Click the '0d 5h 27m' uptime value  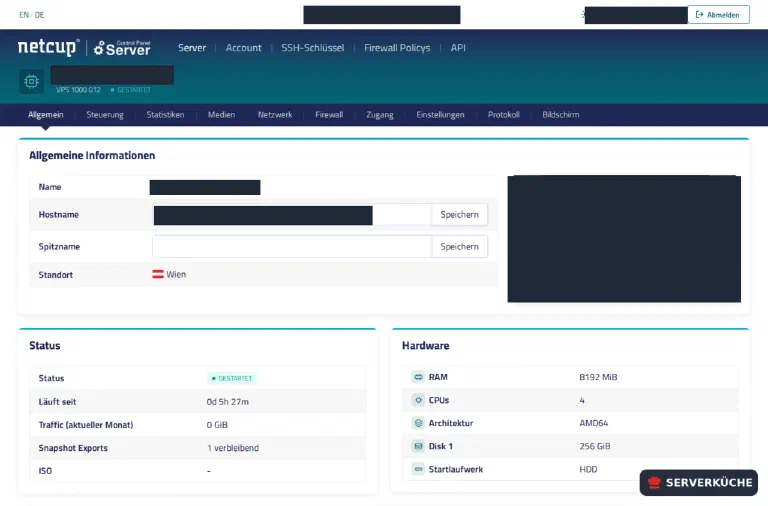pyautogui.click(x=228, y=402)
